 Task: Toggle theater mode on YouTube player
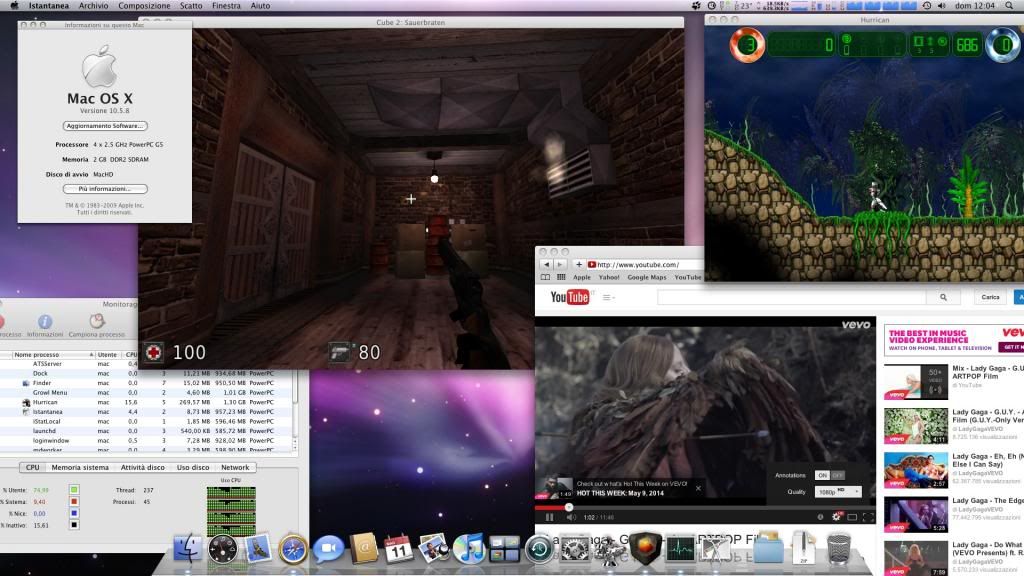(852, 517)
